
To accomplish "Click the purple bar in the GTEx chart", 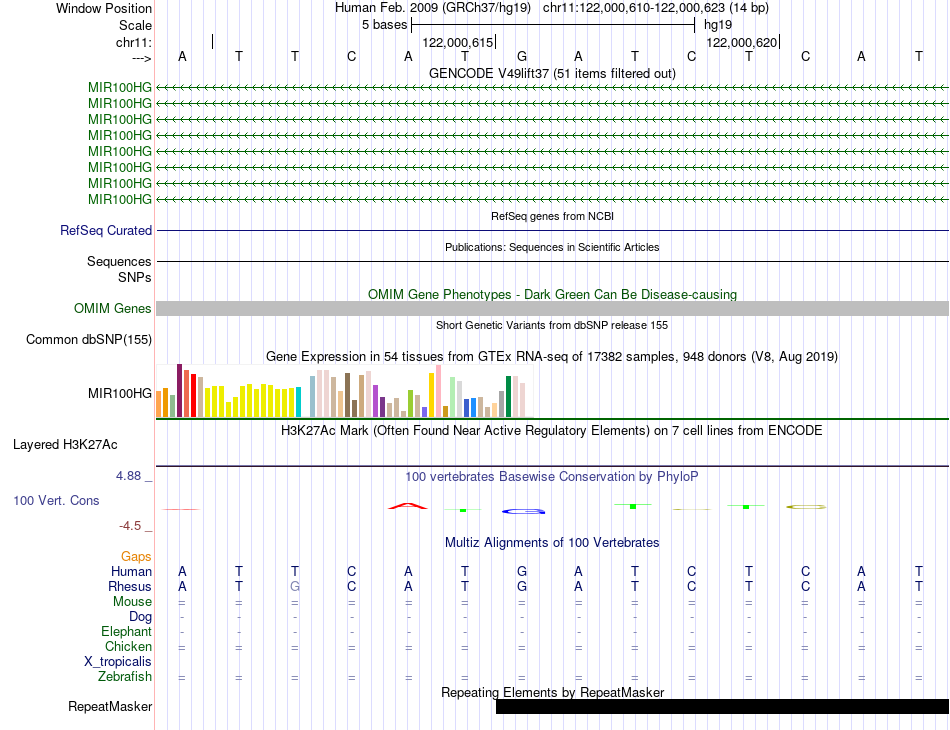I will (x=376, y=401).
